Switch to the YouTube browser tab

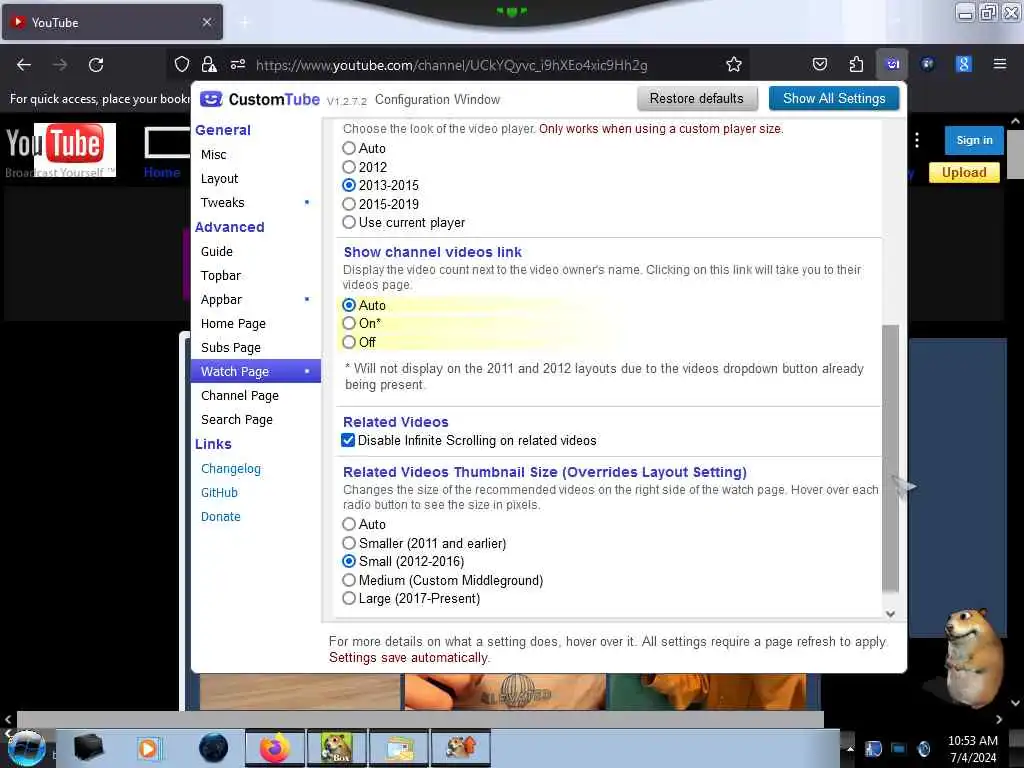[x=112, y=23]
